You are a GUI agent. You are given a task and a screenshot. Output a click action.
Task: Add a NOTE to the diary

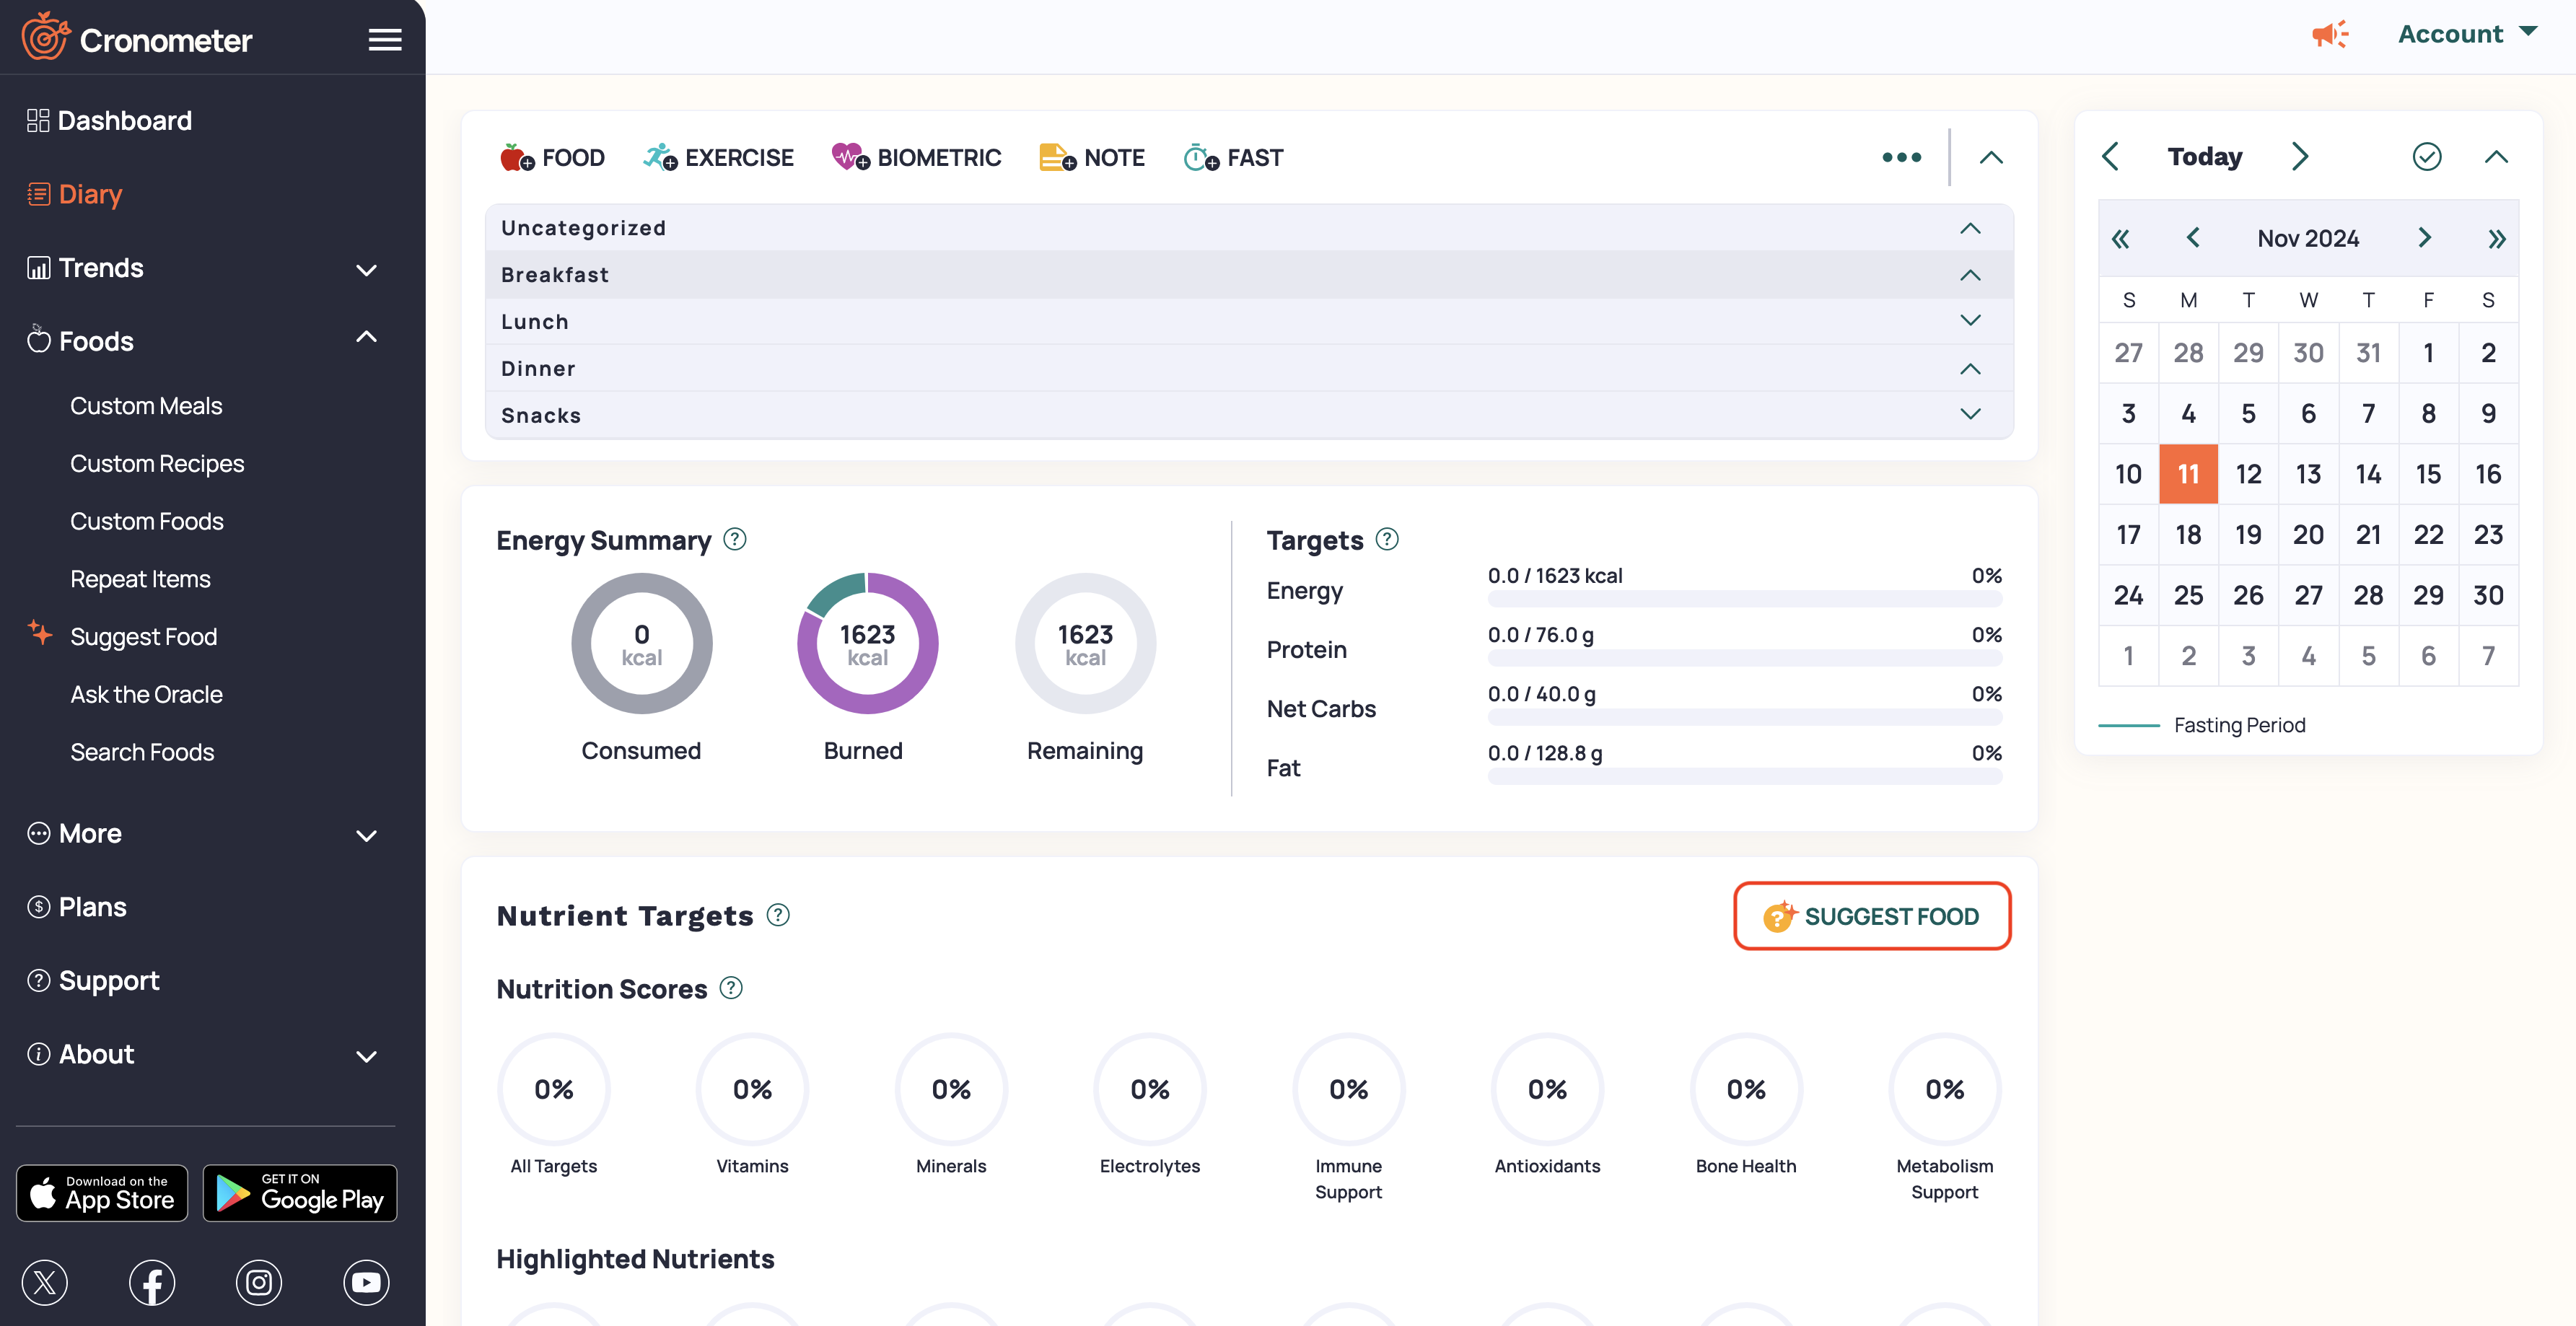[1092, 158]
